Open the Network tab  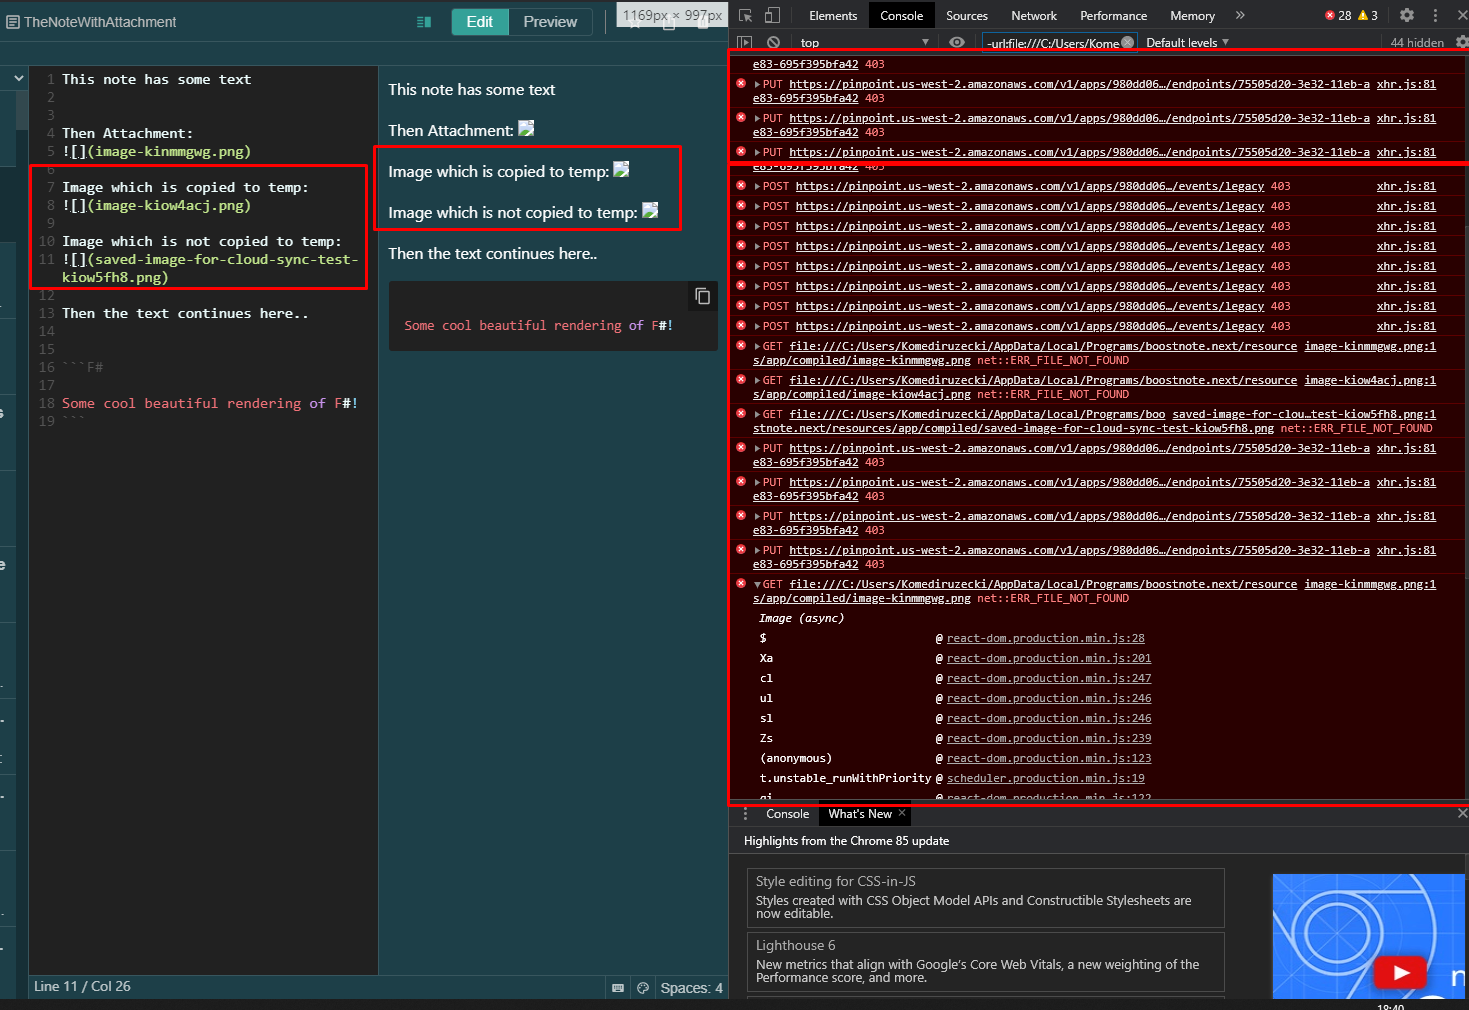tap(1034, 15)
